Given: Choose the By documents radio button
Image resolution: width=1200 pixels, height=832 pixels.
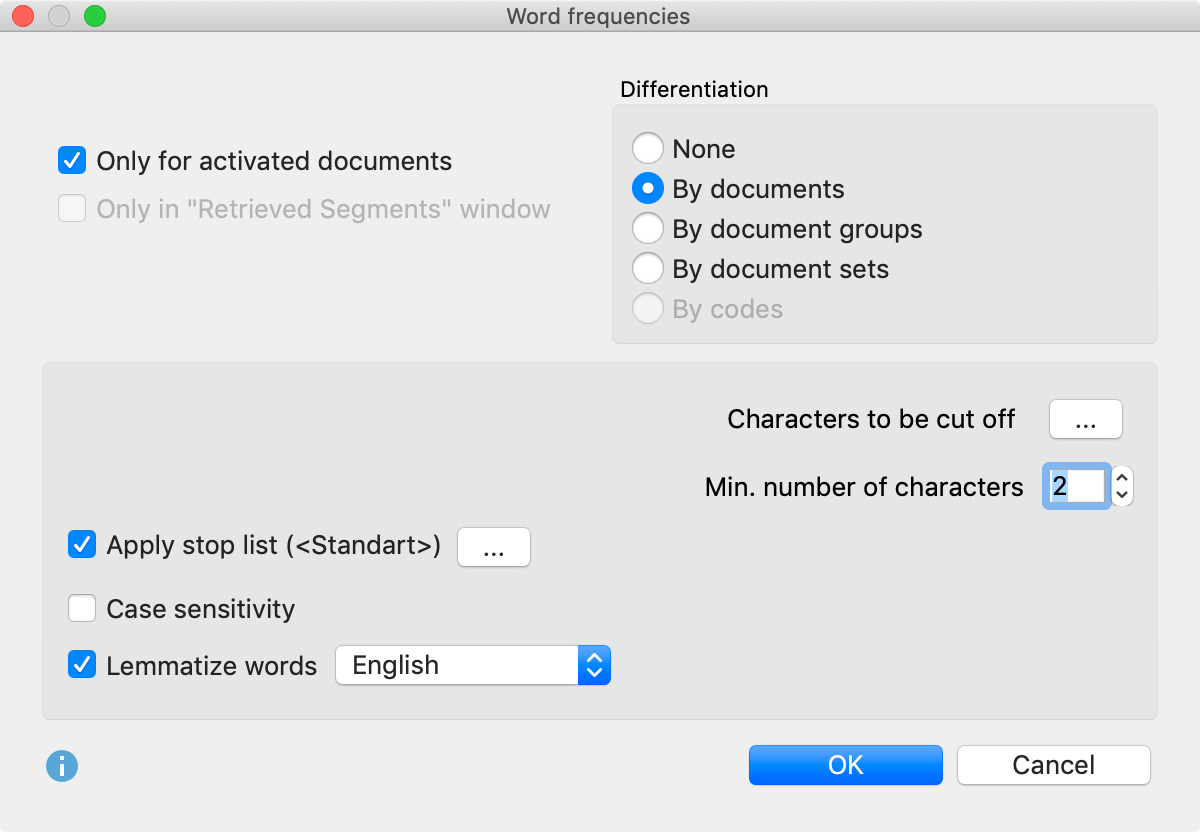Looking at the screenshot, I should [648, 189].
